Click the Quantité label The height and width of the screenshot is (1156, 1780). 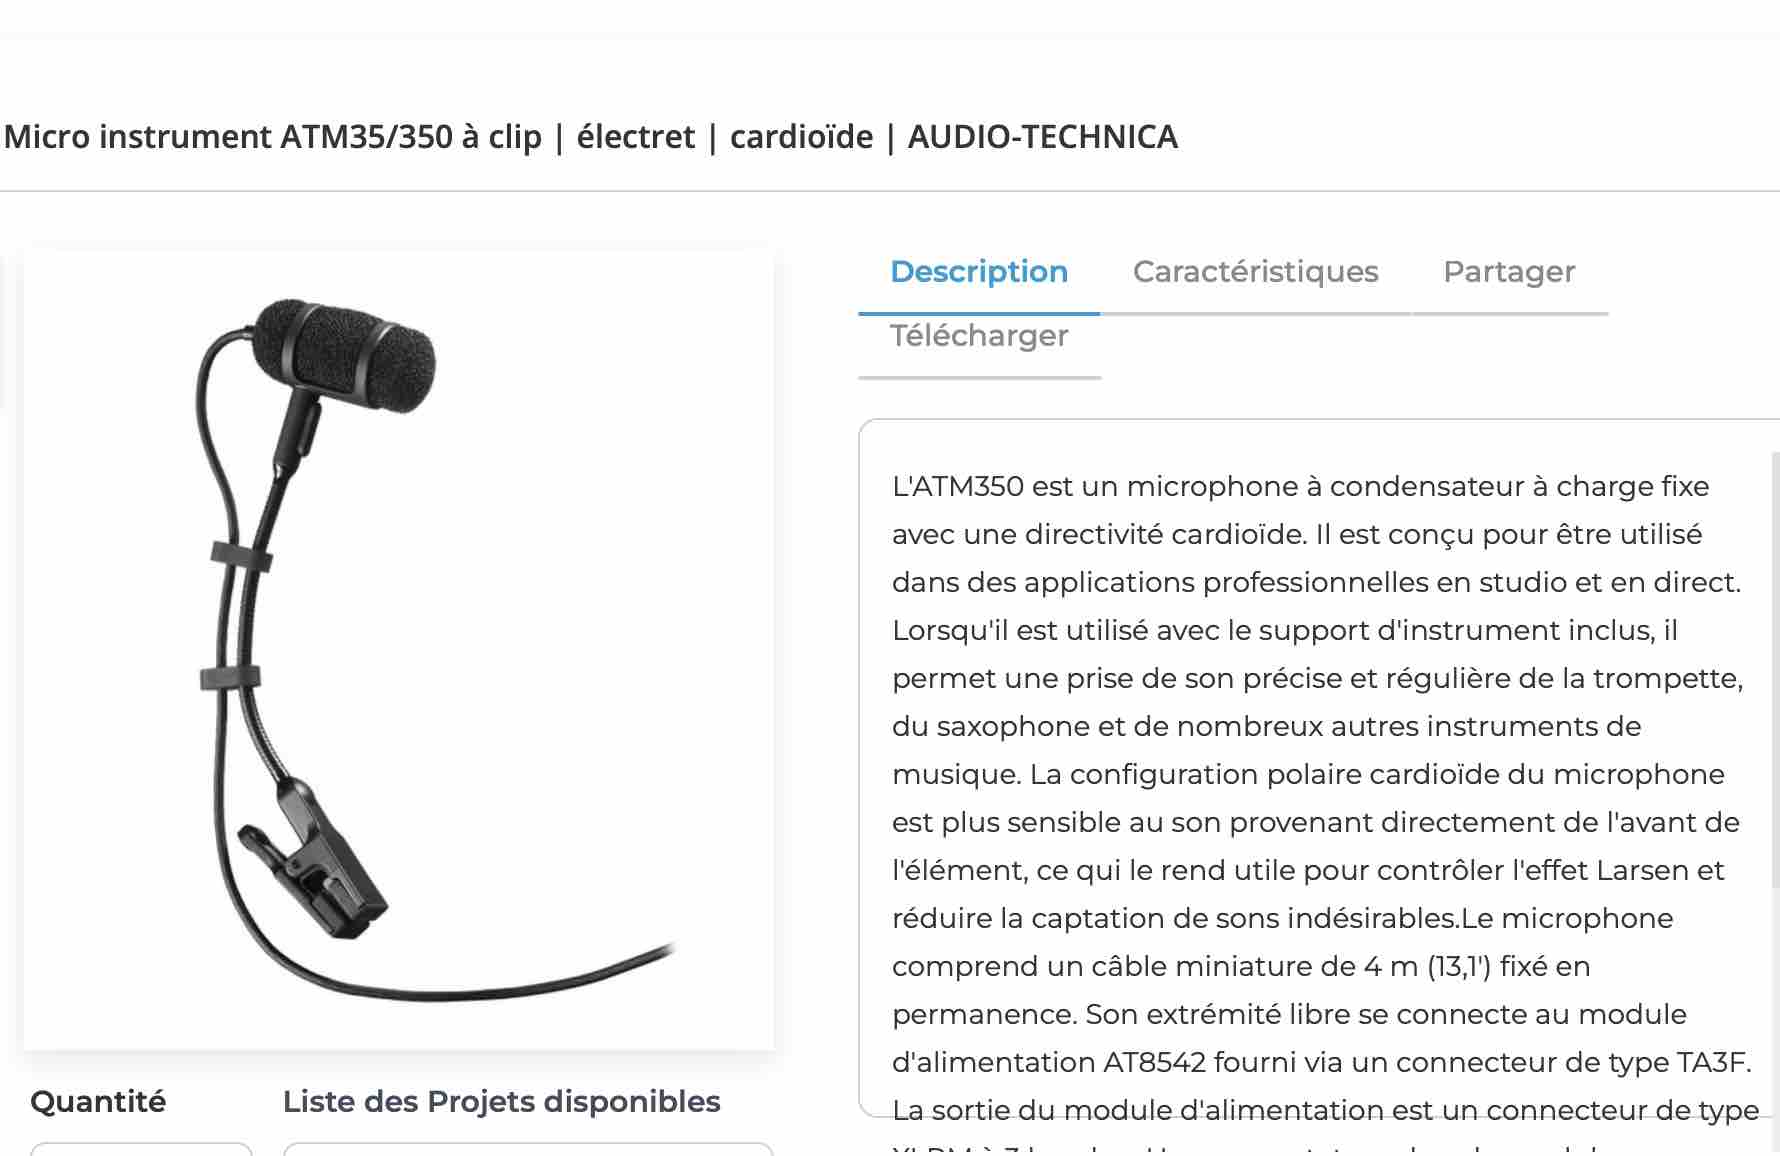[98, 1102]
